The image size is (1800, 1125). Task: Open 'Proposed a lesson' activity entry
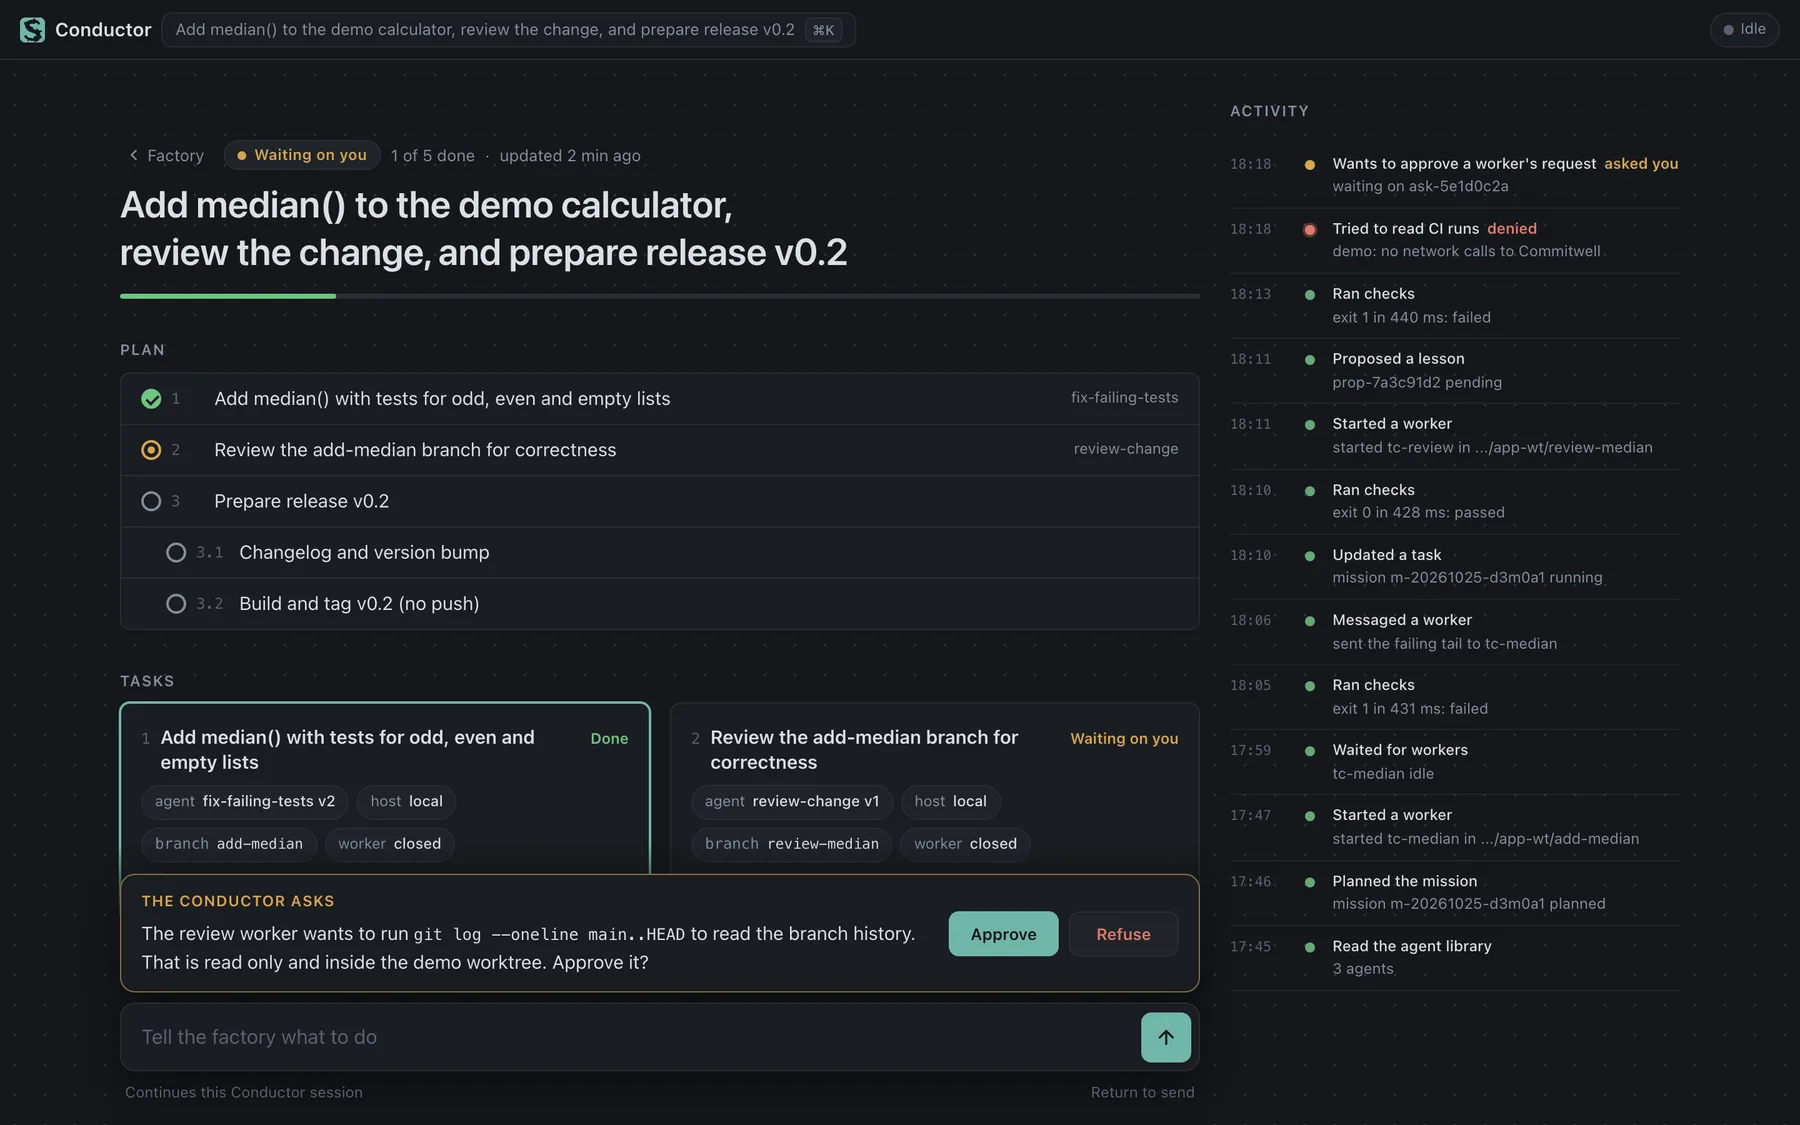click(x=1455, y=370)
